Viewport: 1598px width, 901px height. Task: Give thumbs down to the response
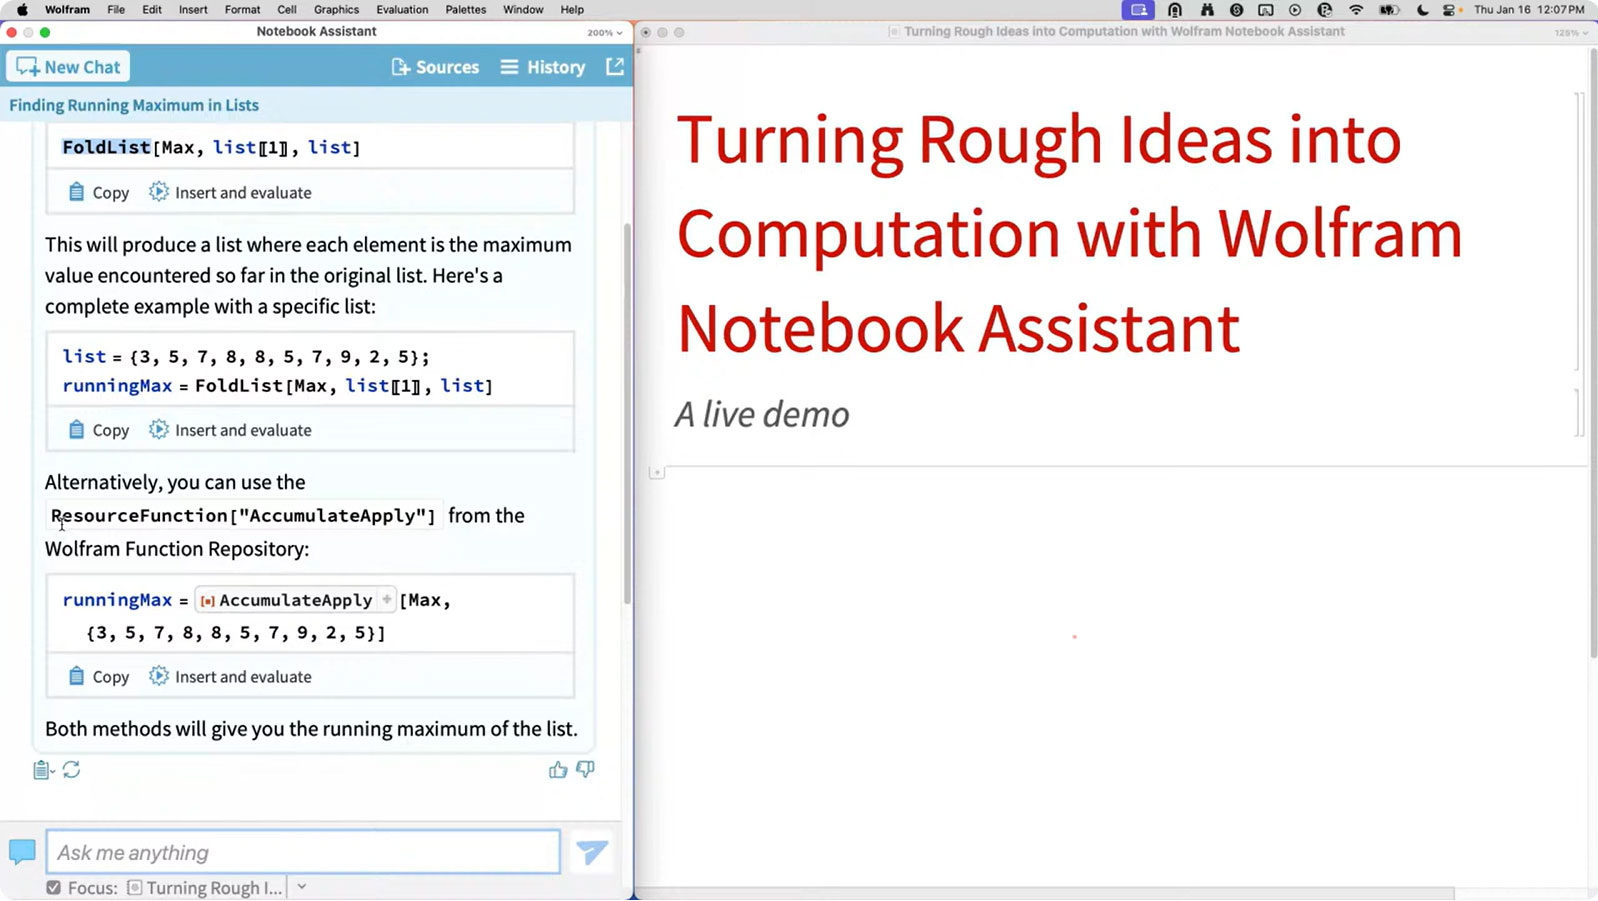click(x=585, y=770)
